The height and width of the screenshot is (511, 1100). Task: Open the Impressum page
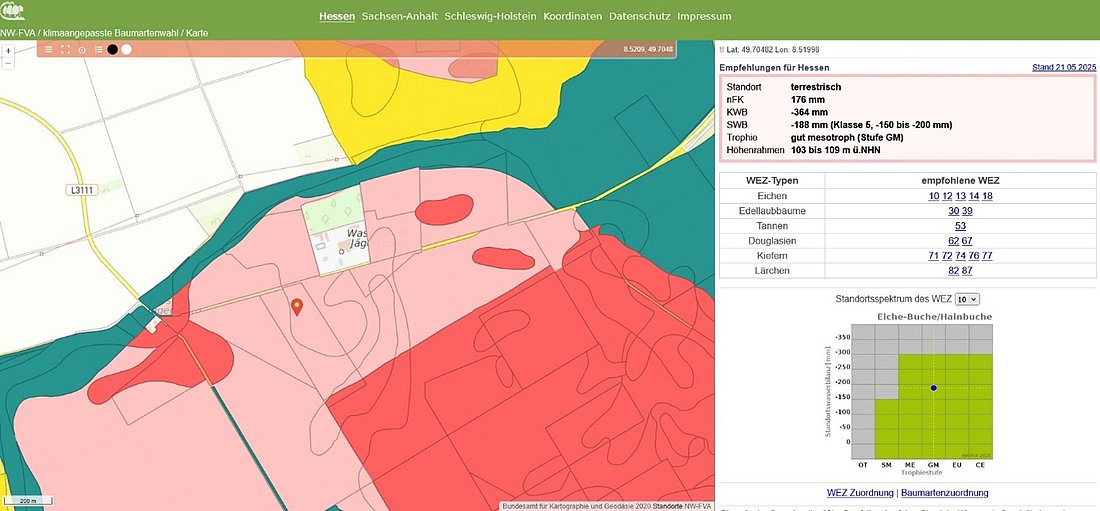tap(704, 16)
